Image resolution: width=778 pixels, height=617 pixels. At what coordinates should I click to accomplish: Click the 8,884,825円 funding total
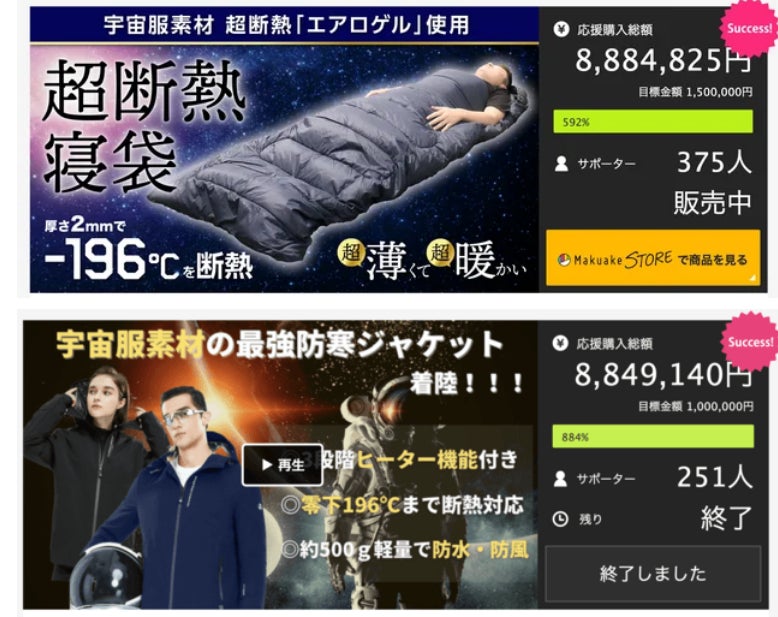(x=663, y=61)
